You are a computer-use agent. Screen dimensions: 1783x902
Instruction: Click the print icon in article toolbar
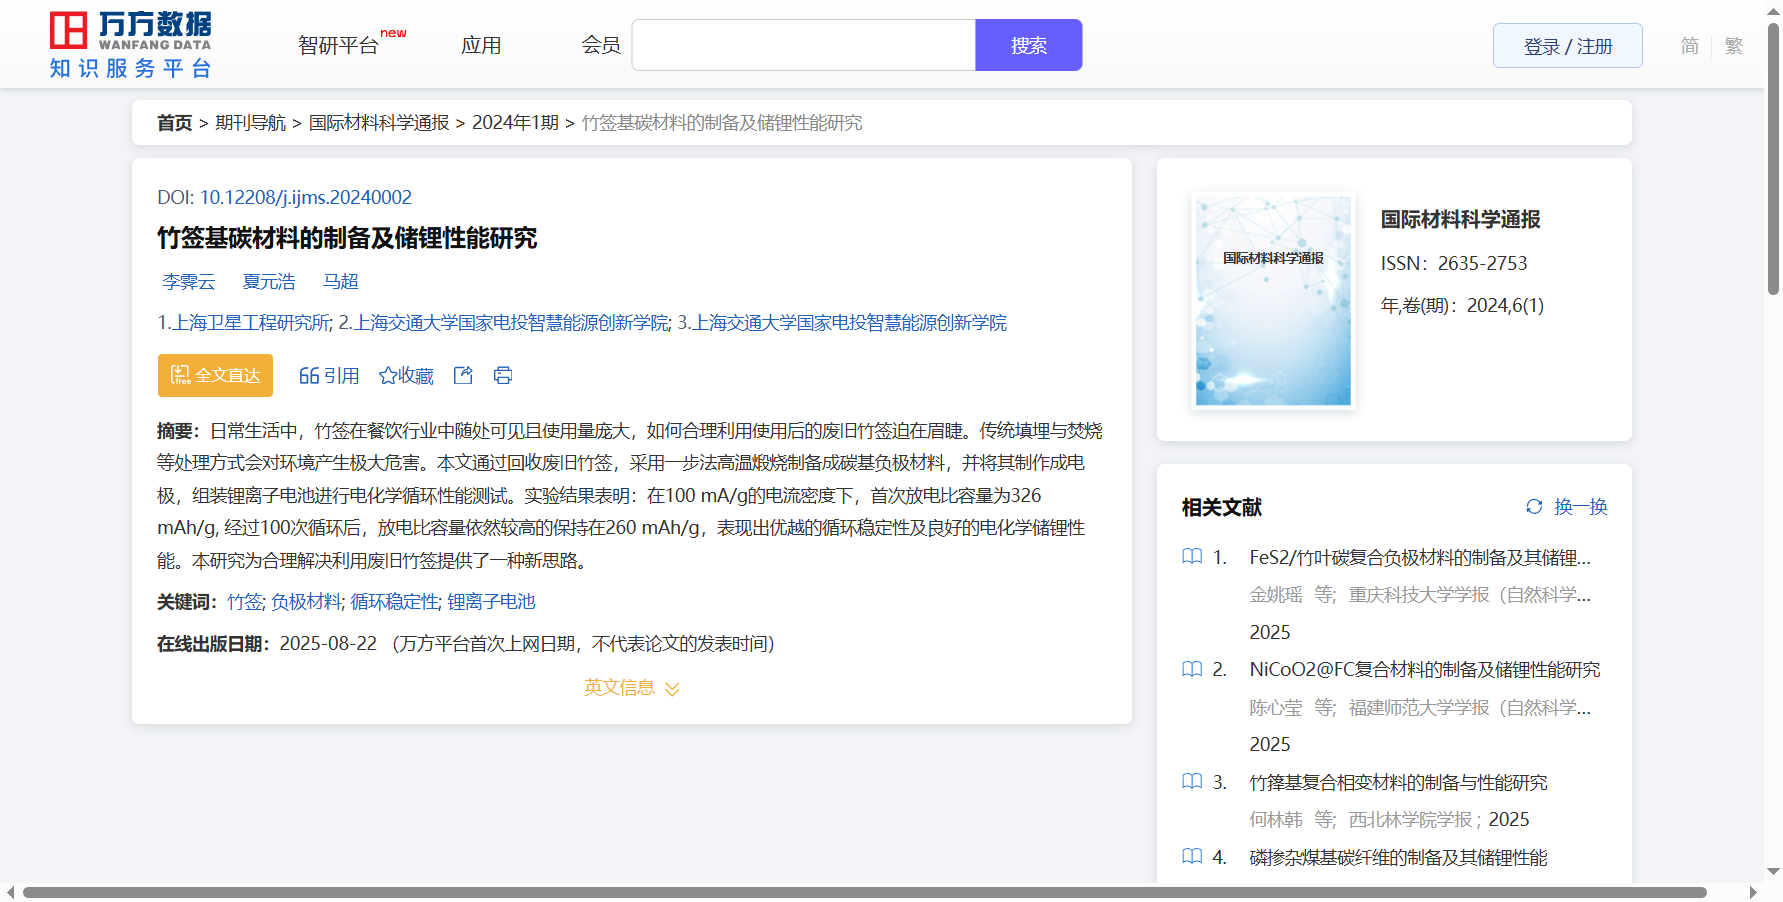pyautogui.click(x=503, y=375)
